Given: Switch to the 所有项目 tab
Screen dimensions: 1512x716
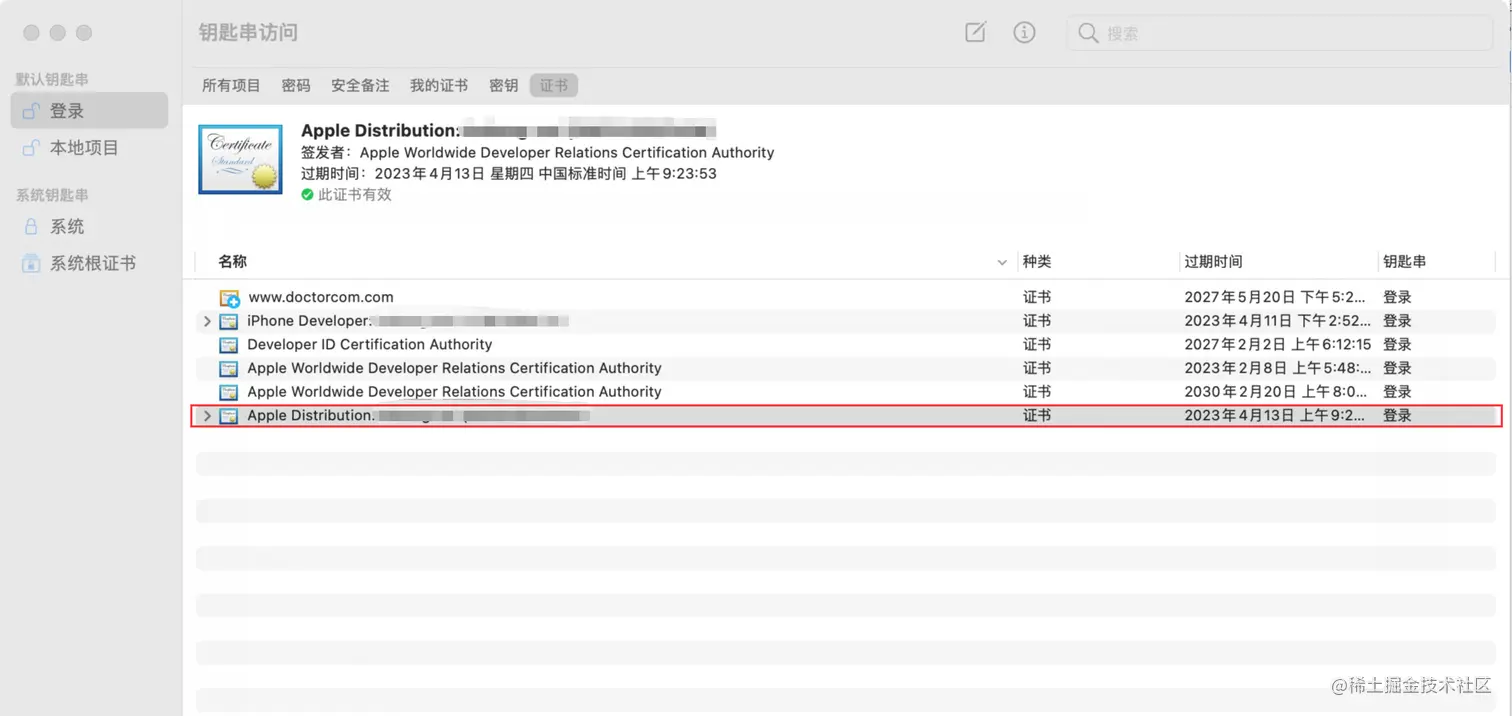Looking at the screenshot, I should tap(231, 85).
